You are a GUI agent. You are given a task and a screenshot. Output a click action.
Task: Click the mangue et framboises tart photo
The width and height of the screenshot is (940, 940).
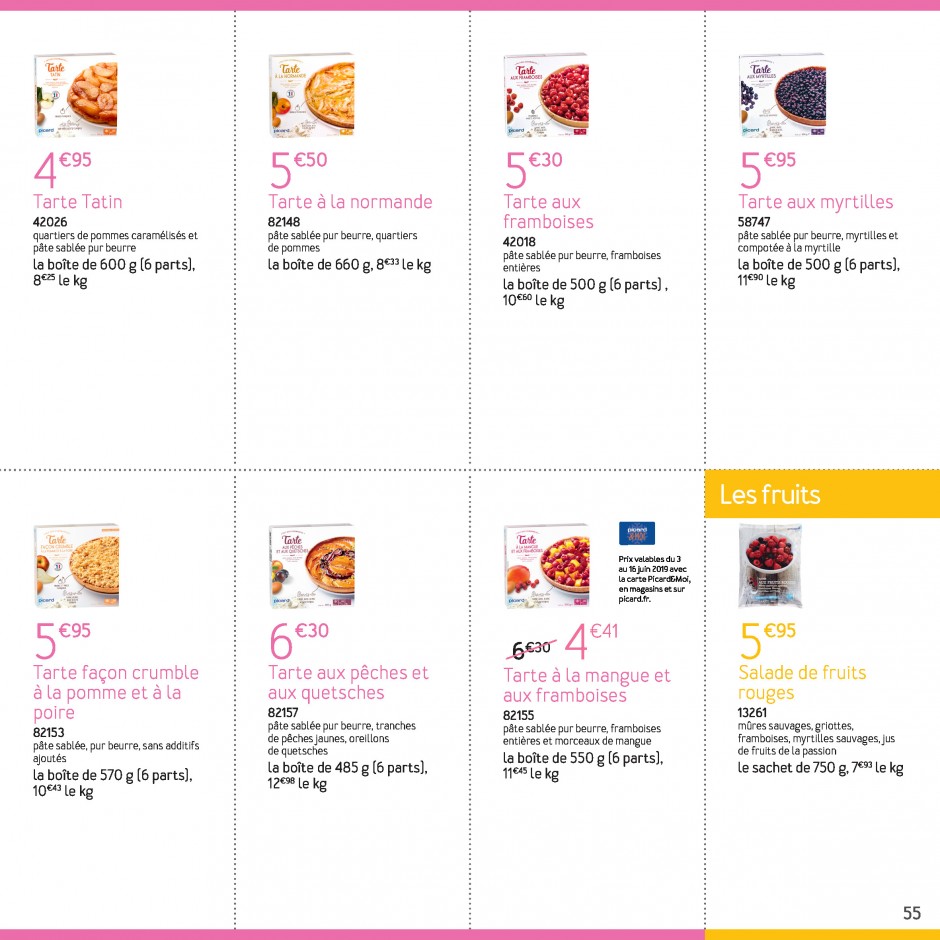tap(546, 566)
